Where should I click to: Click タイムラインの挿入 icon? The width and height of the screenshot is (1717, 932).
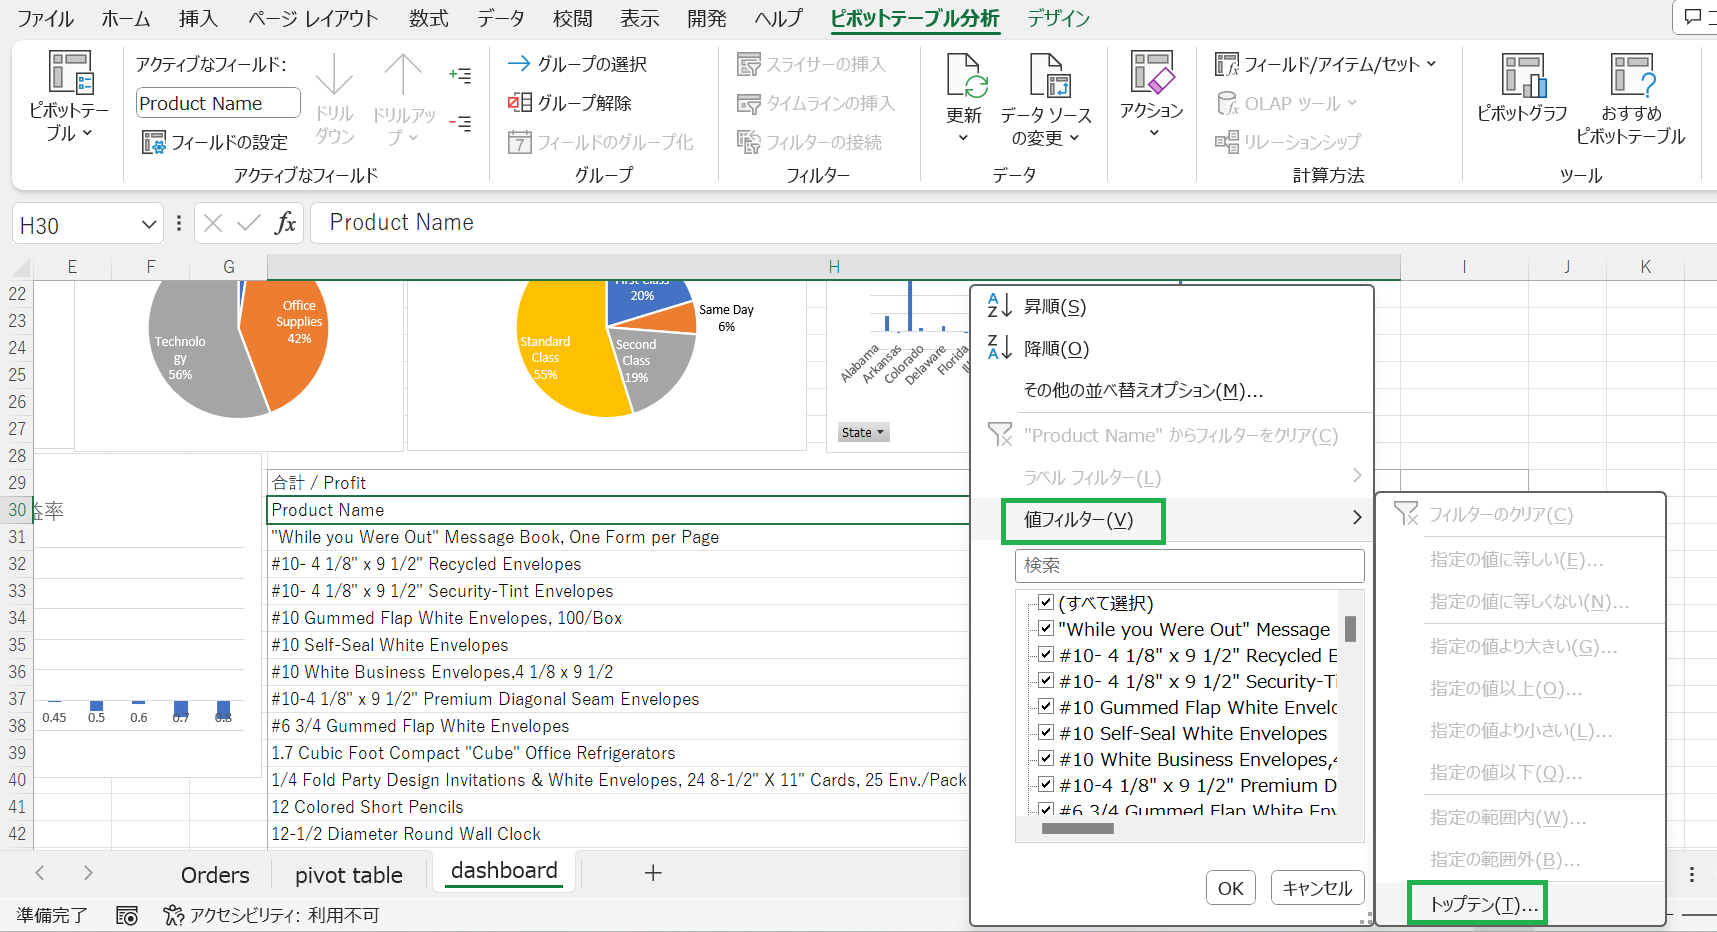pos(748,103)
